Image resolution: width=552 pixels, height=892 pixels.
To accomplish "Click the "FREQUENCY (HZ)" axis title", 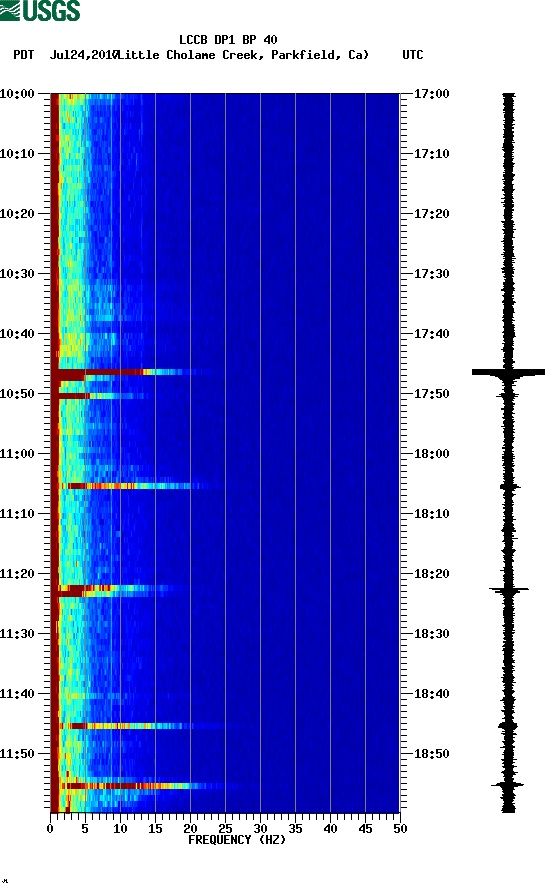I will coord(237,840).
